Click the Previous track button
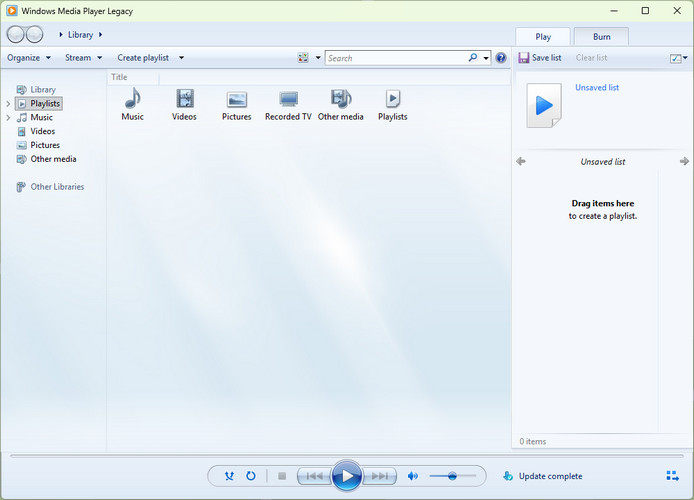The image size is (694, 500). [x=315, y=476]
